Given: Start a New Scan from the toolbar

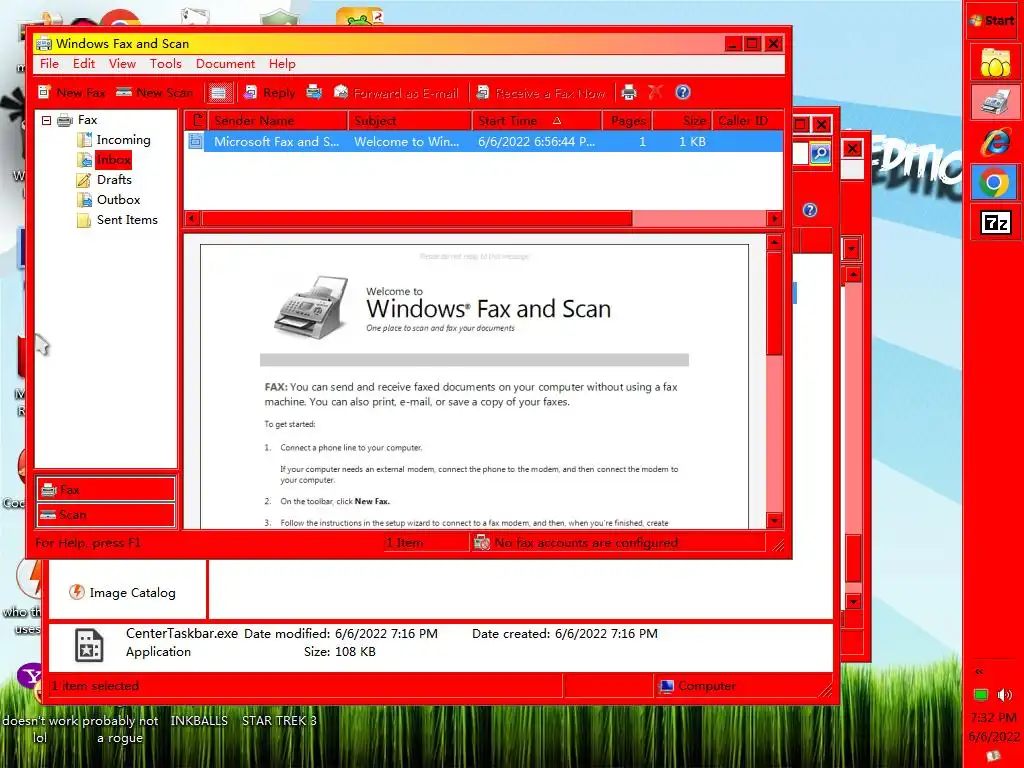Looking at the screenshot, I should coord(155,93).
